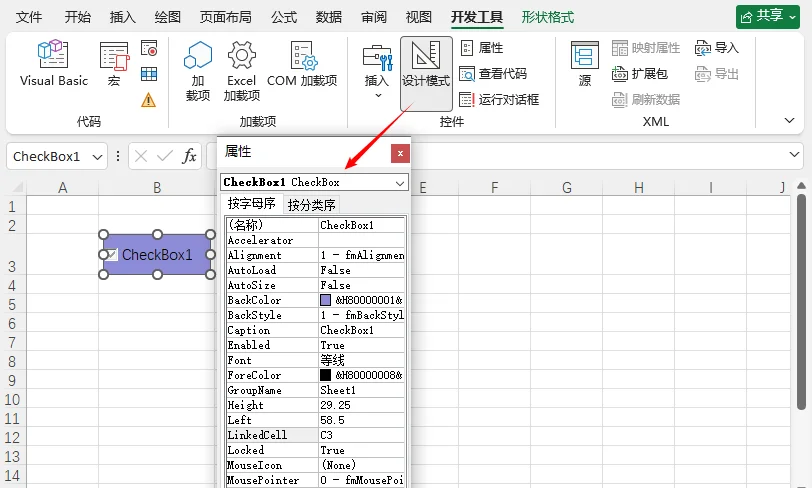The height and width of the screenshot is (488, 812).
Task: Click the Caption property value field
Action: [361, 330]
